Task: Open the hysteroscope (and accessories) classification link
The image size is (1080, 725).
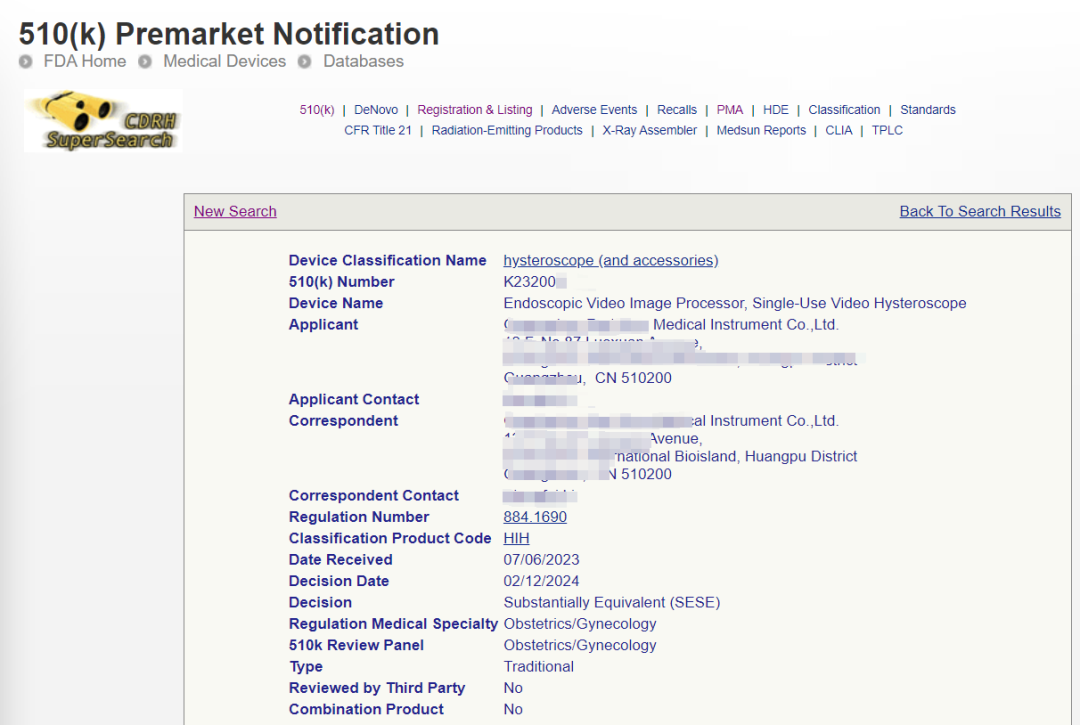Action: (610, 260)
